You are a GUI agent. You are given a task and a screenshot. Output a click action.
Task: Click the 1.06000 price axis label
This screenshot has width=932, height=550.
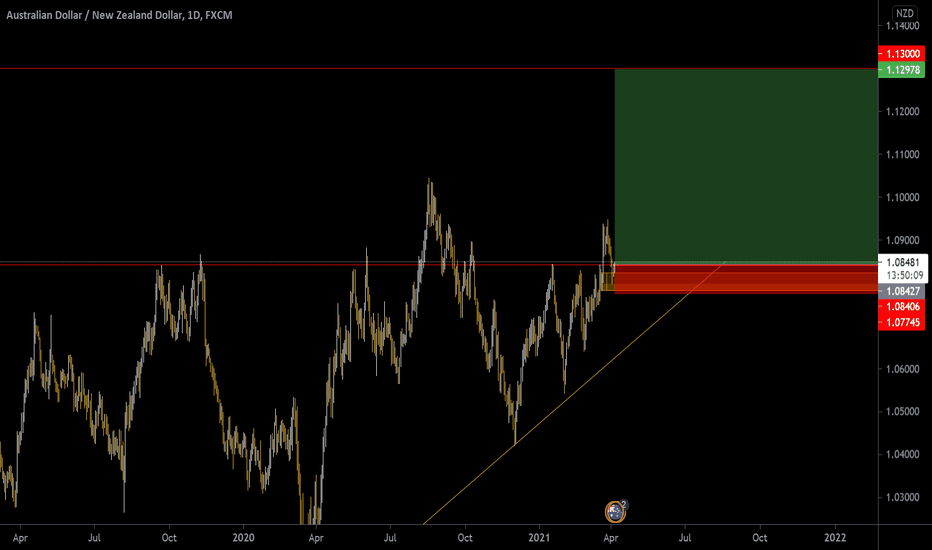(x=902, y=369)
